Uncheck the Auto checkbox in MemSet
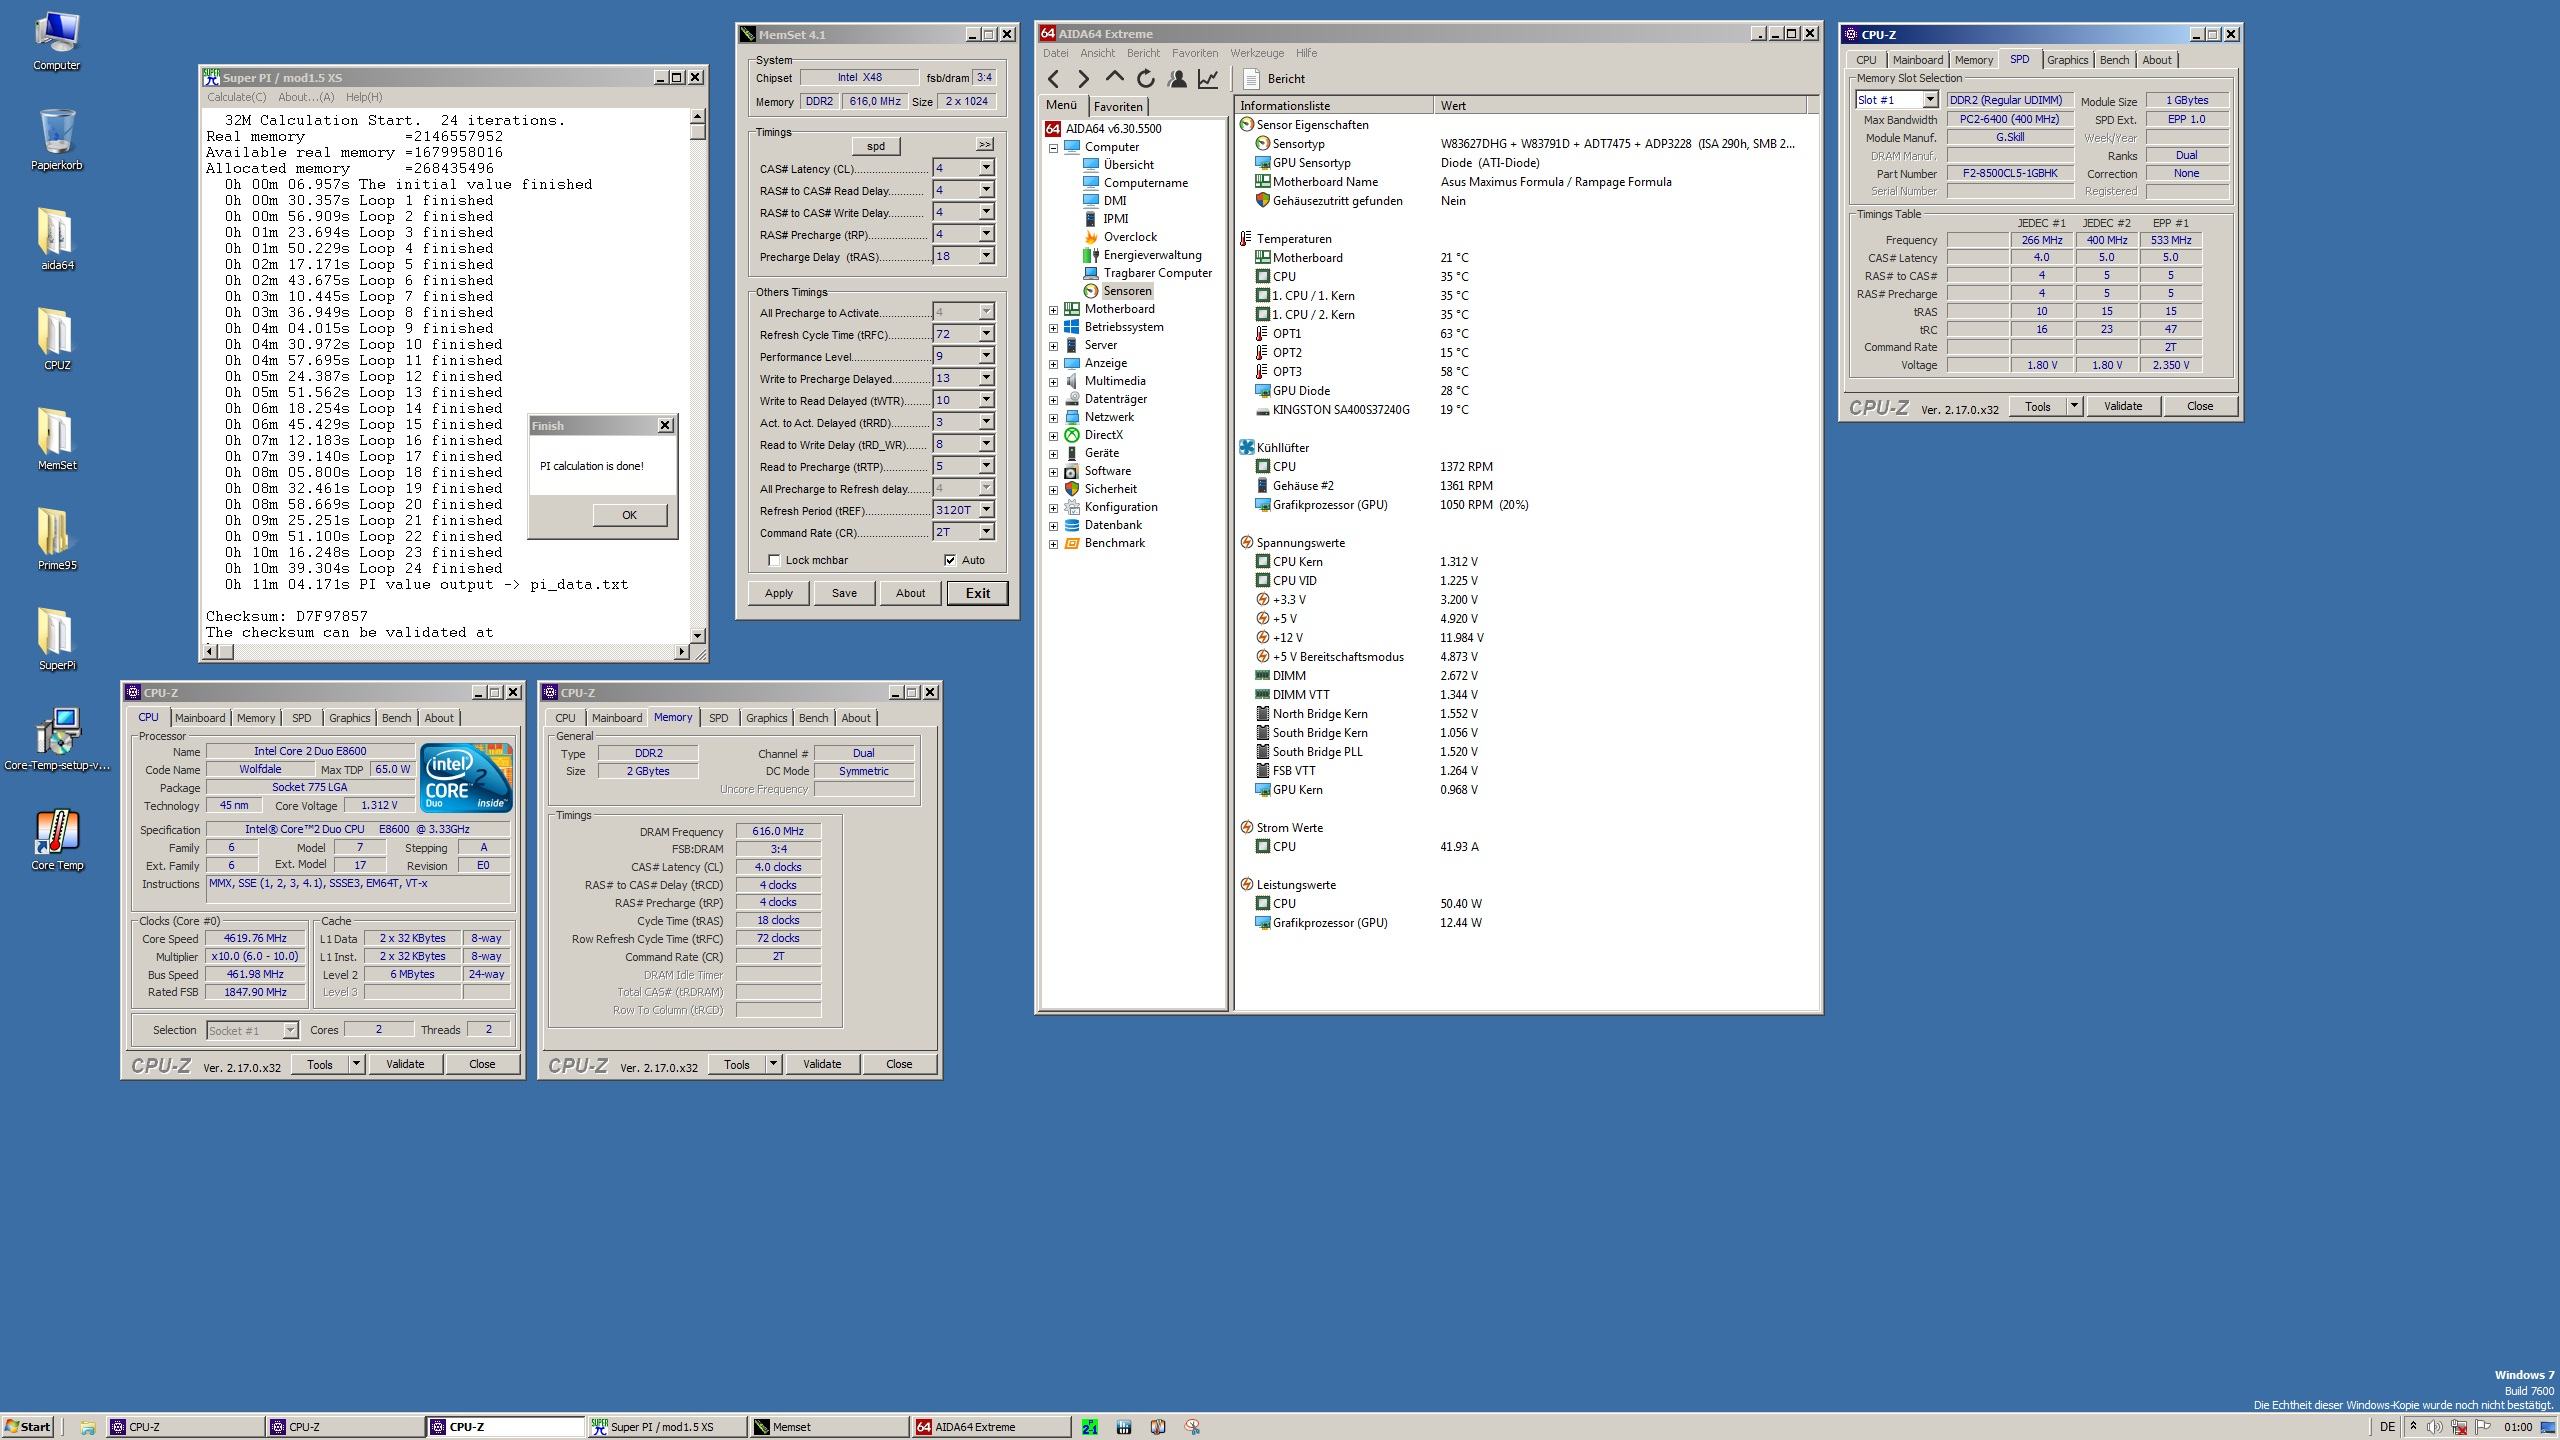Image resolution: width=2560 pixels, height=1440 pixels. 952,560
